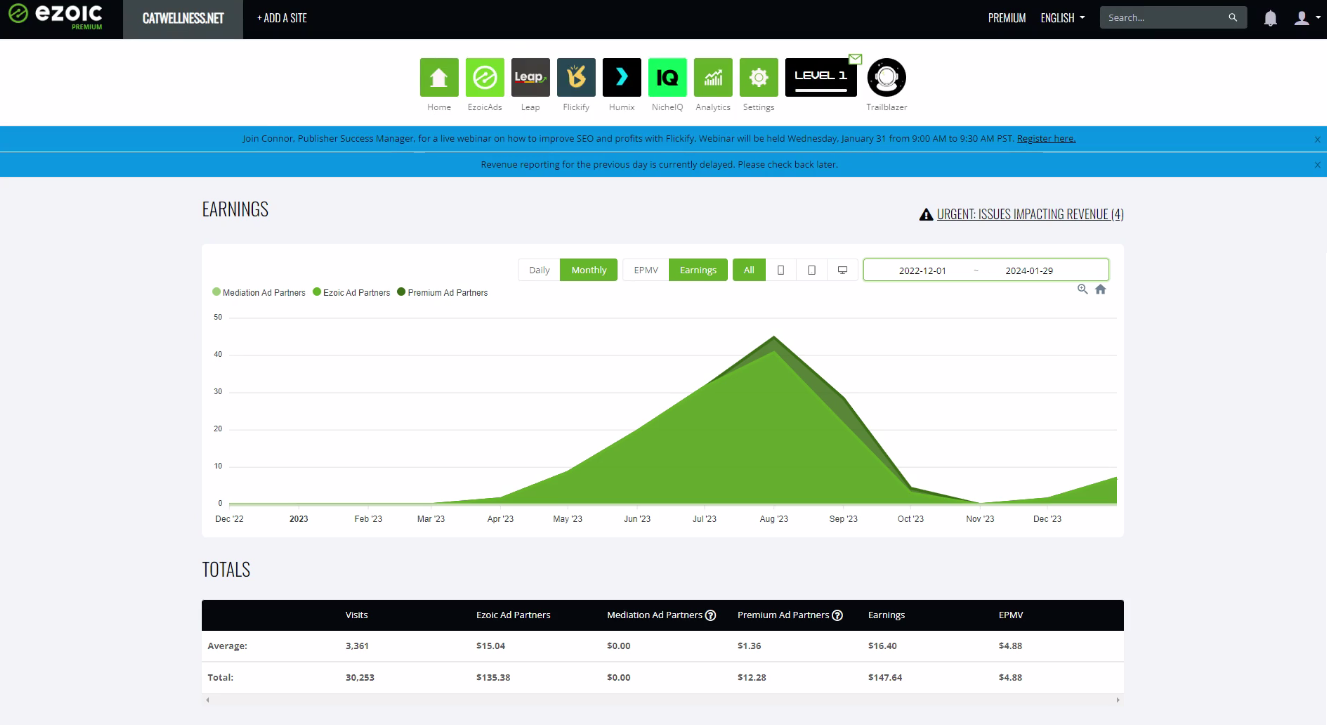
Task: Click the Level 1 badge
Action: pyautogui.click(x=821, y=77)
